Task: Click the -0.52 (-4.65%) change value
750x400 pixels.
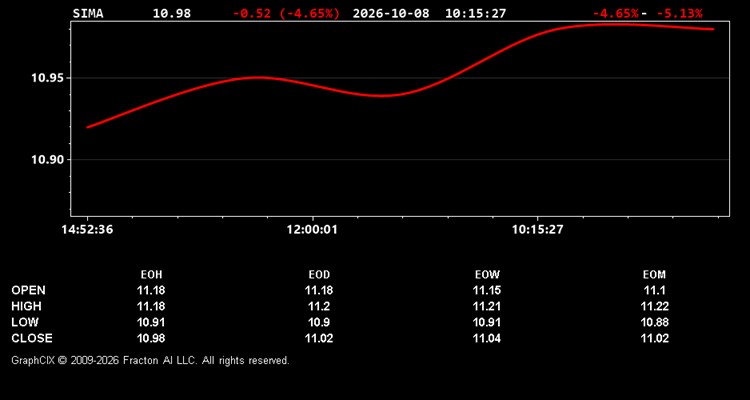Action: [x=287, y=13]
